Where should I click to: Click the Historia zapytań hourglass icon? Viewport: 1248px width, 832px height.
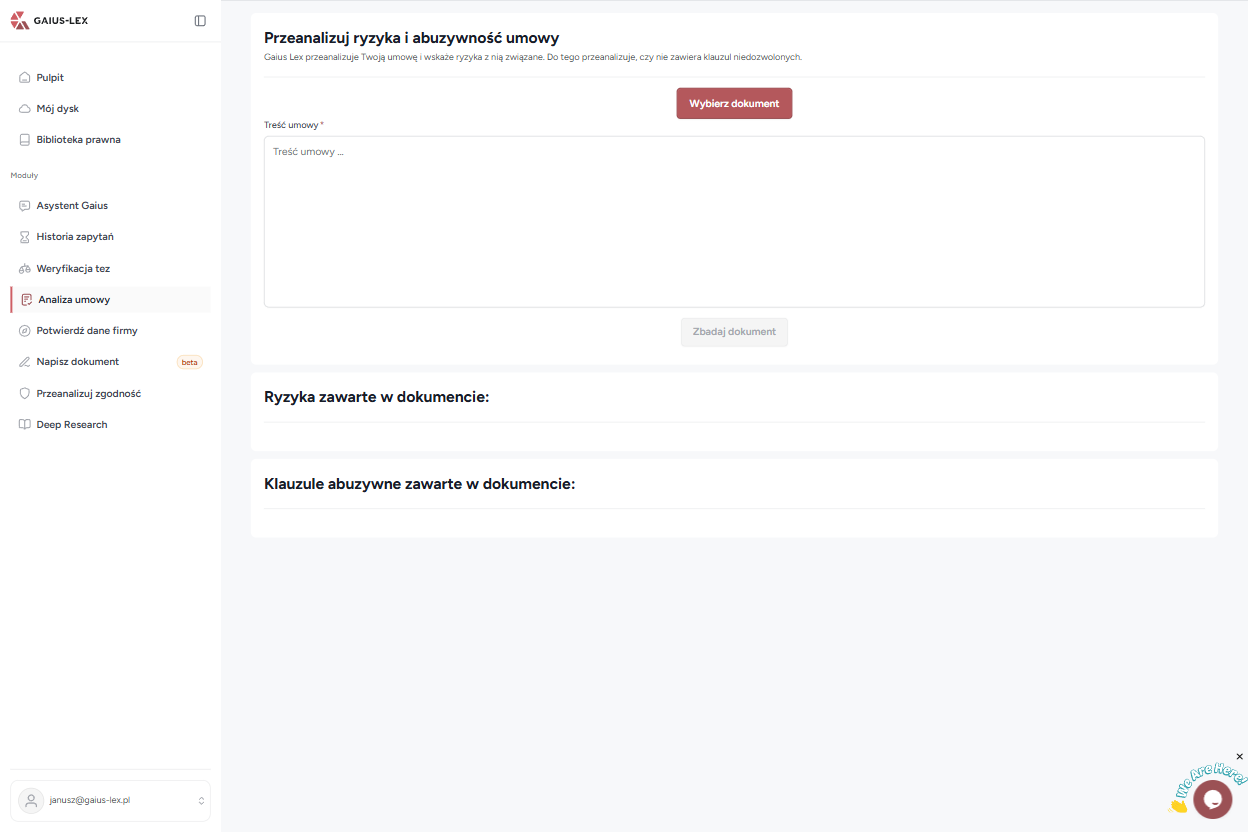click(22, 237)
